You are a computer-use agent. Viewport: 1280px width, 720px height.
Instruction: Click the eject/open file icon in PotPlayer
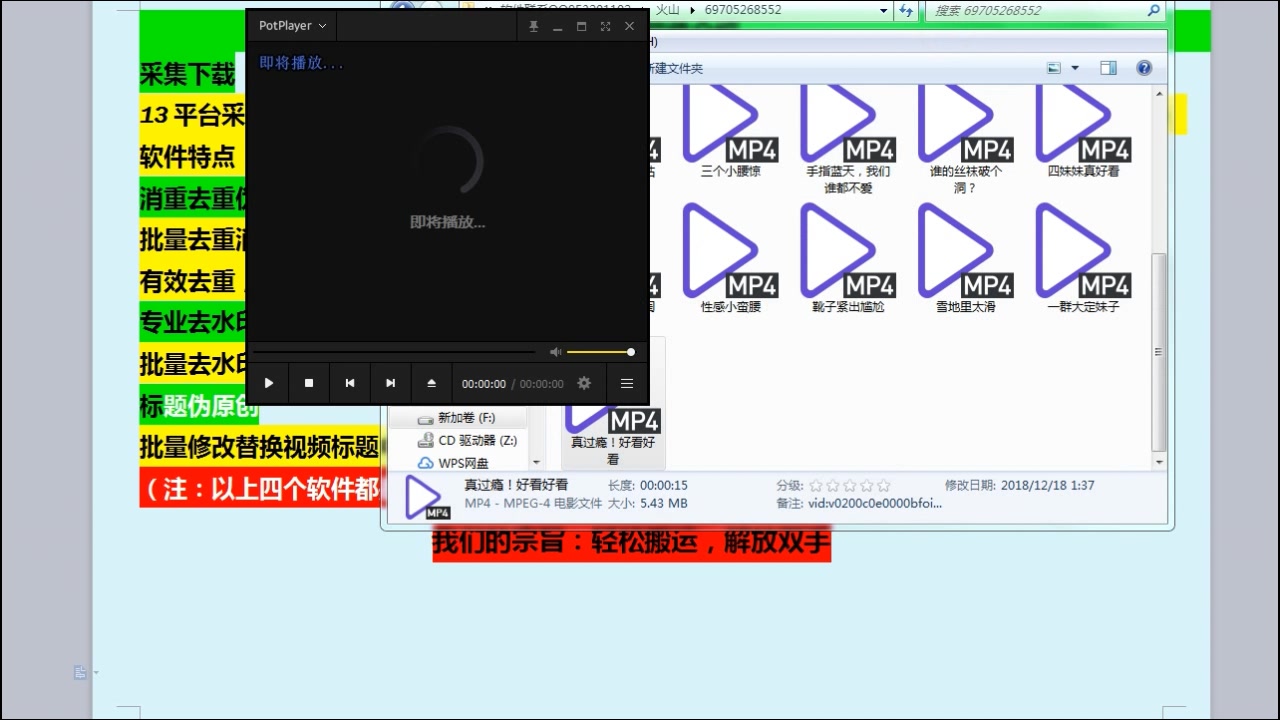coord(432,383)
